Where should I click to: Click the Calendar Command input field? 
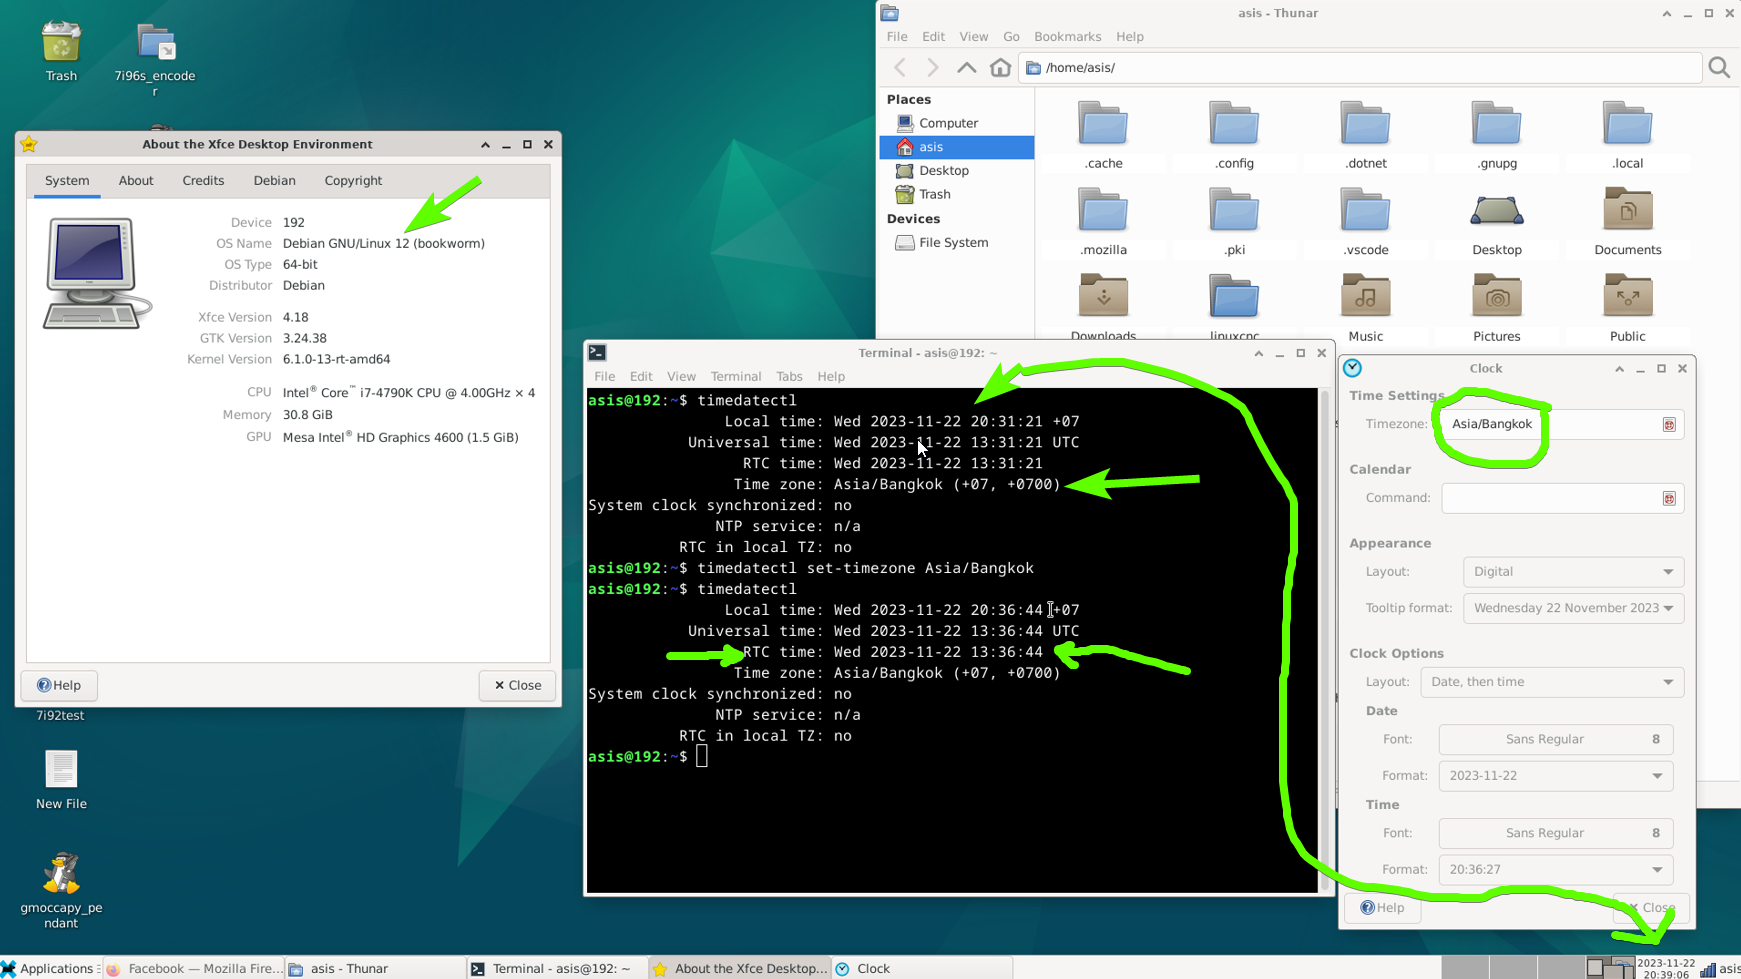(x=1562, y=499)
